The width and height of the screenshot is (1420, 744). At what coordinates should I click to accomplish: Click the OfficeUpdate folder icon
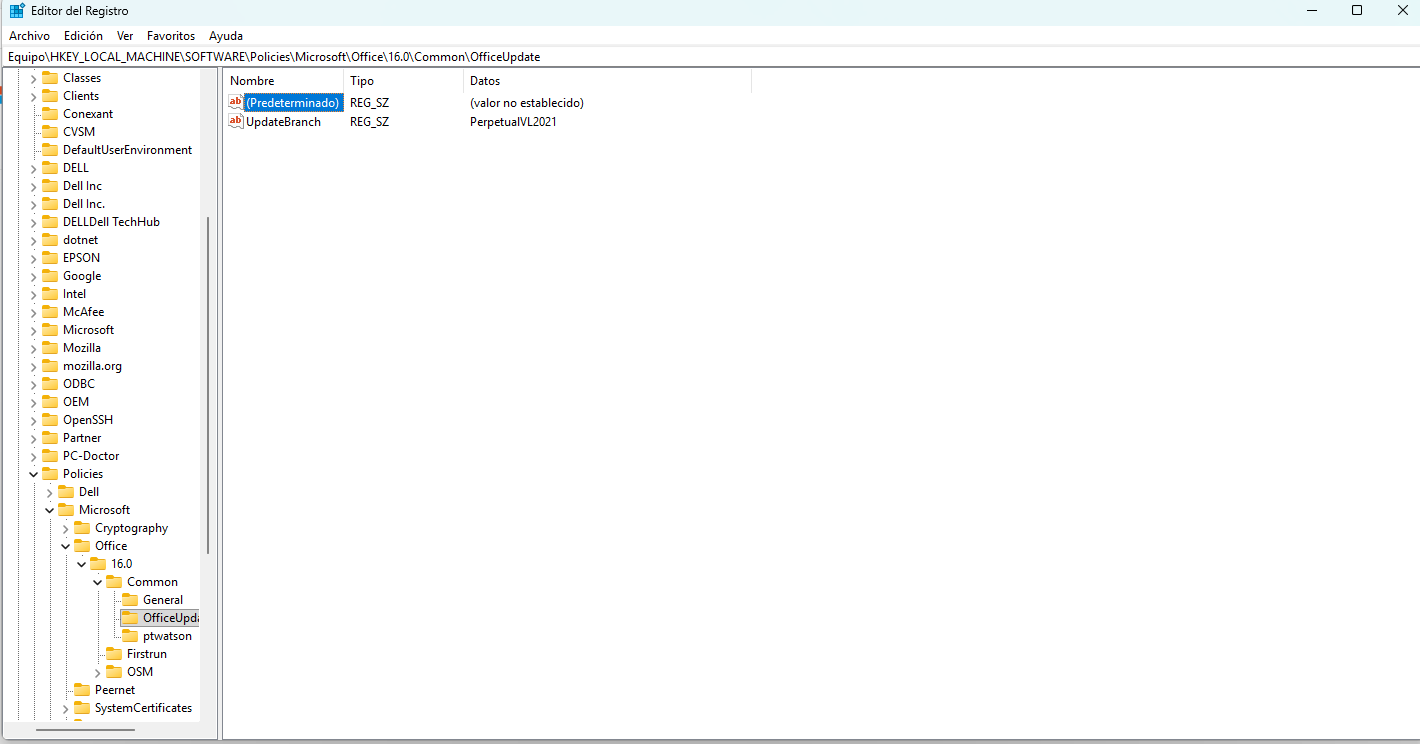click(130, 618)
